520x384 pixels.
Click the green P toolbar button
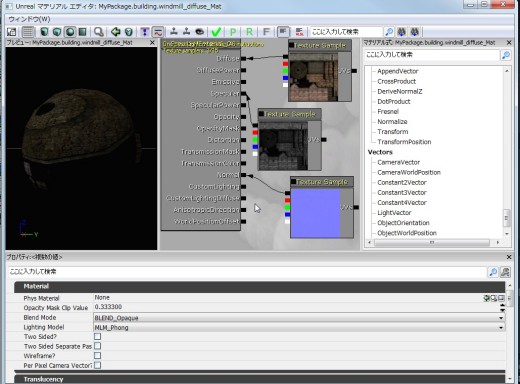233,32
